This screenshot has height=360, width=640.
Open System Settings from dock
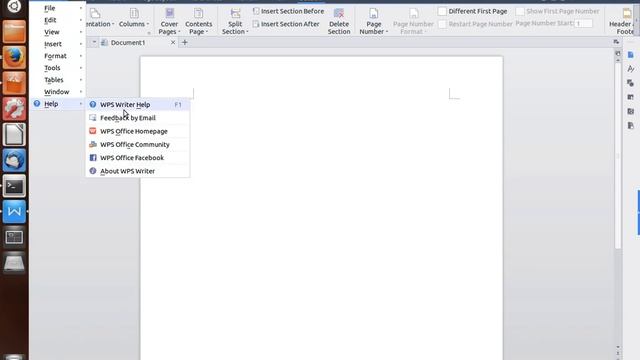(x=14, y=109)
